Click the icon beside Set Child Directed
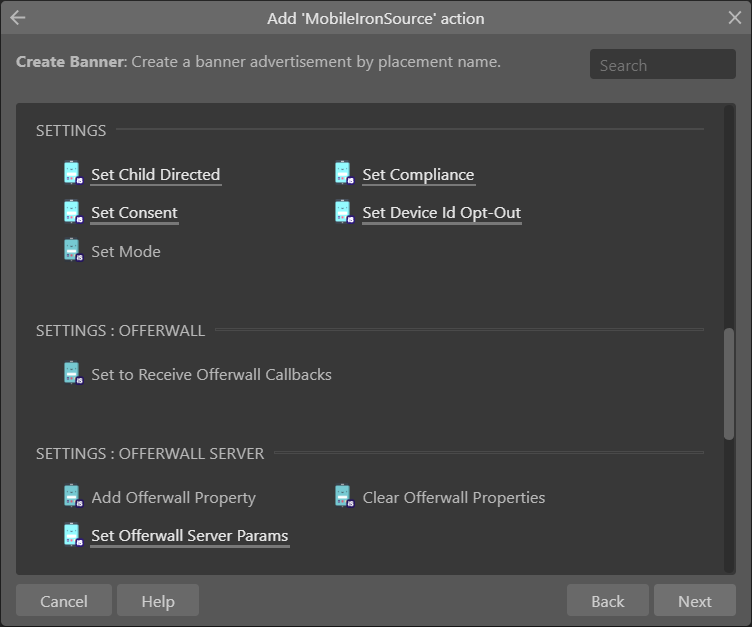The height and width of the screenshot is (627, 752). 73,173
